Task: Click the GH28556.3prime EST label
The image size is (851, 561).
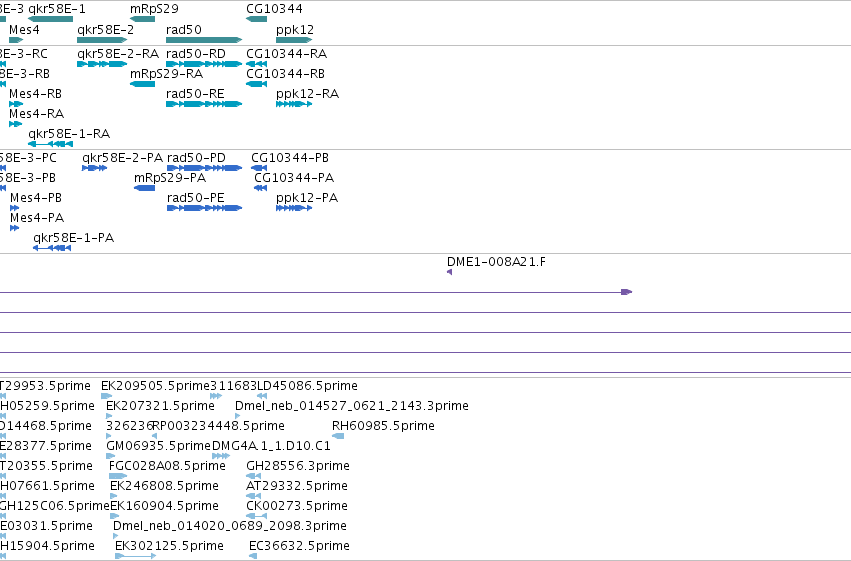Action: (x=298, y=466)
